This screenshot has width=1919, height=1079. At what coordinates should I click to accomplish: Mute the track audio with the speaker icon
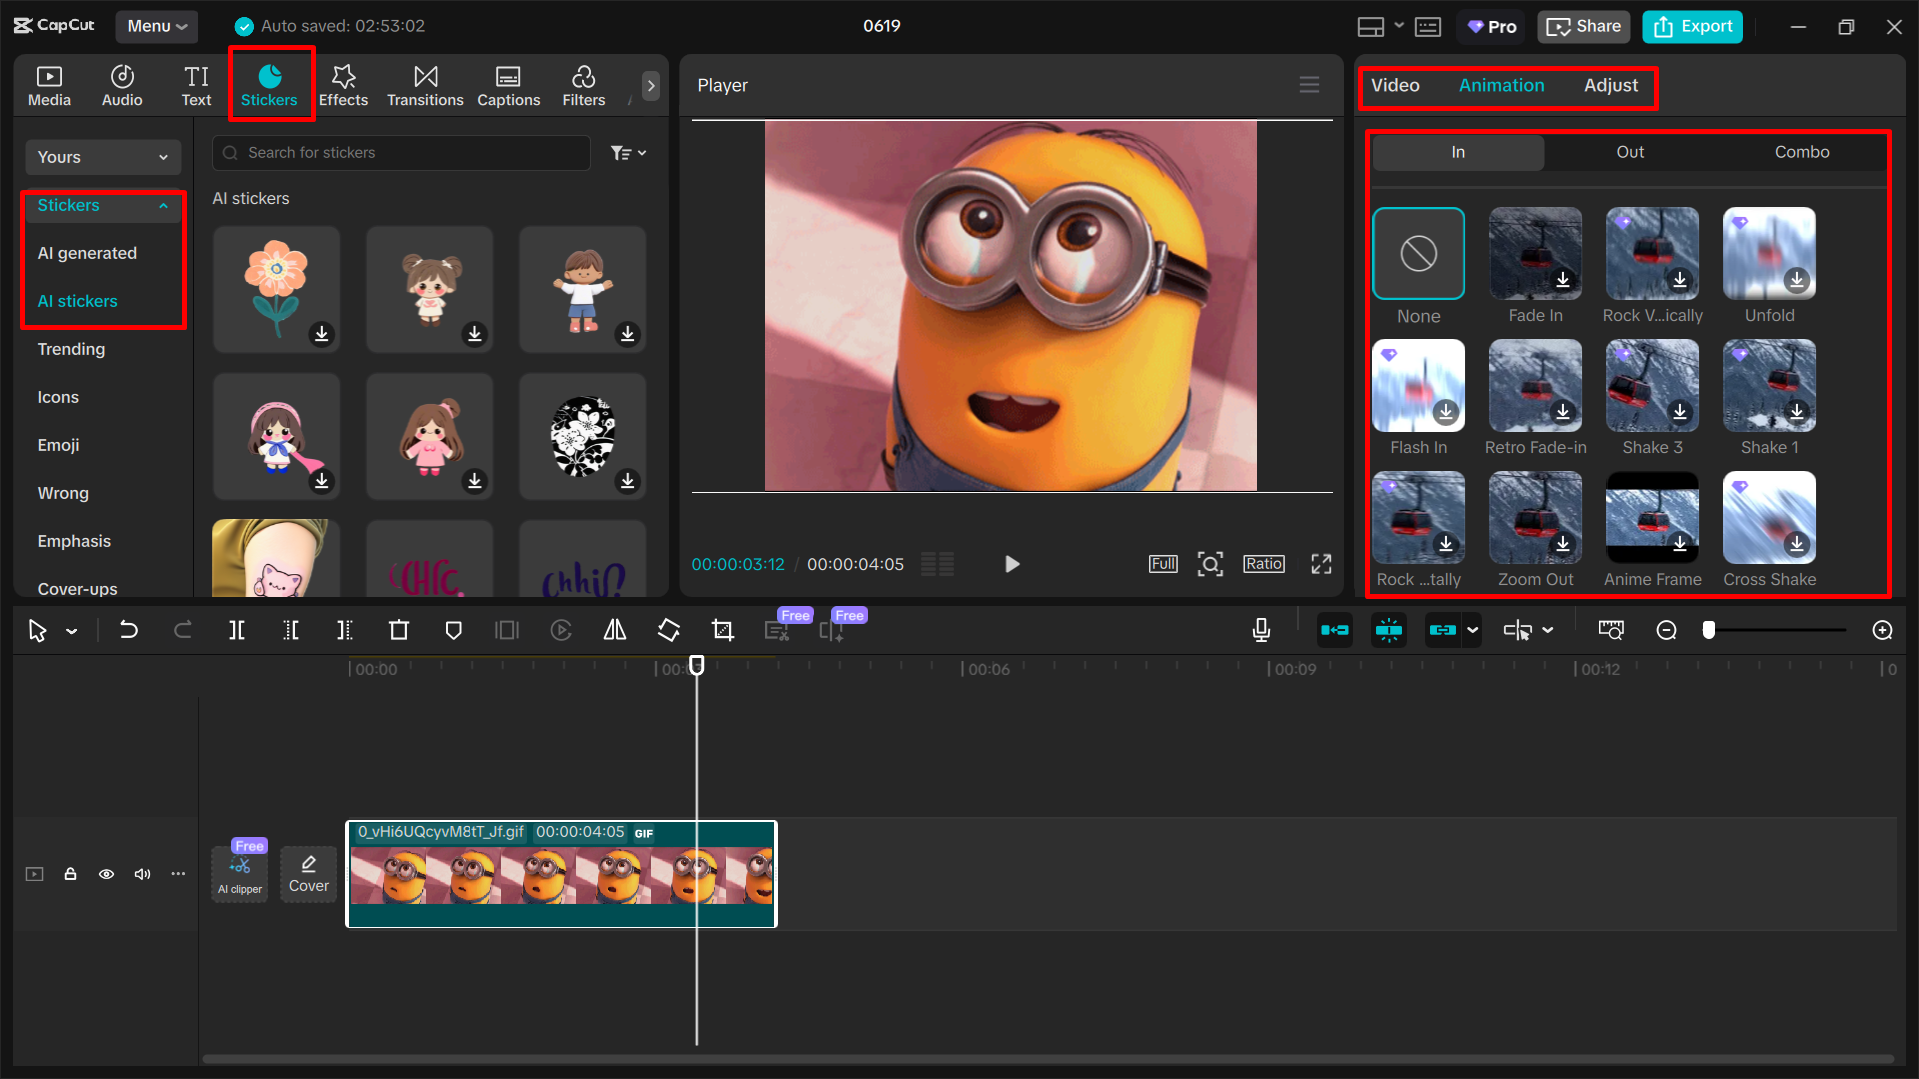(142, 873)
